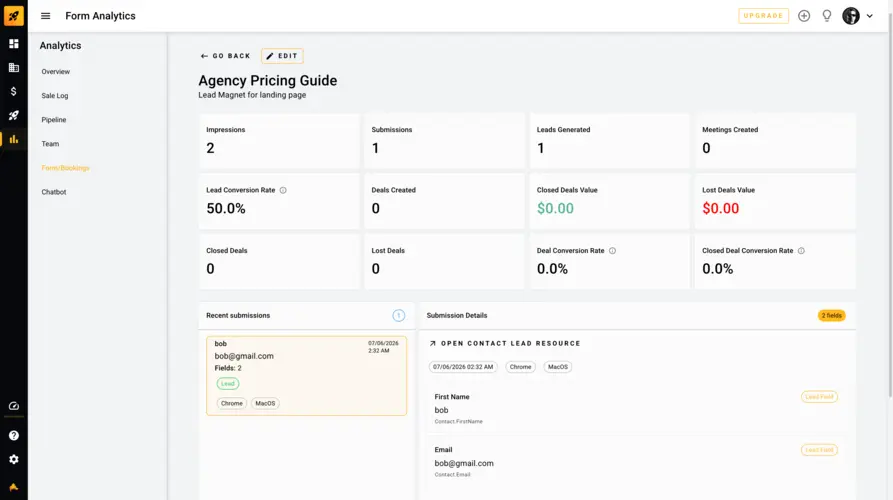Click the MacOS chip in Submission Details
Image resolution: width=893 pixels, height=500 pixels.
(558, 367)
